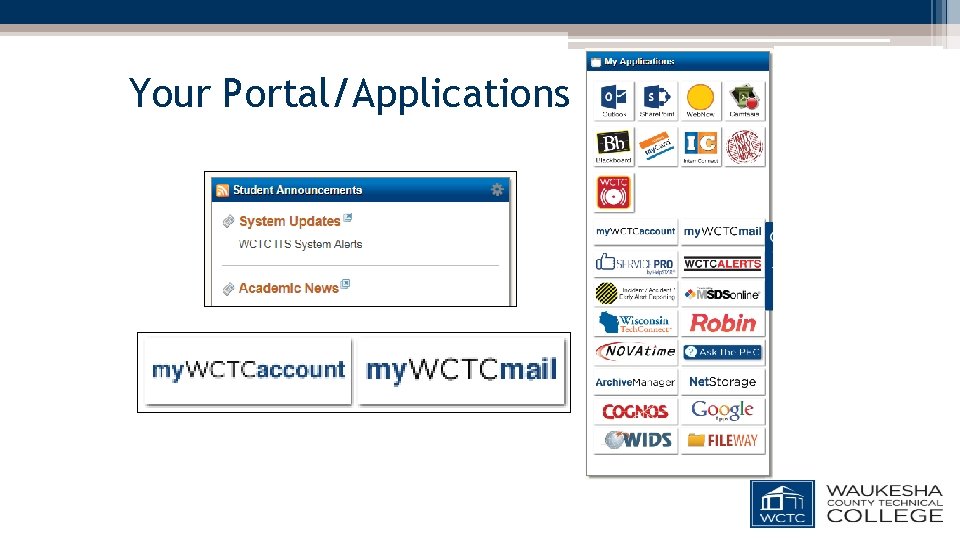Open the Service Pro tile
This screenshot has width=960, height=540.
(636, 263)
